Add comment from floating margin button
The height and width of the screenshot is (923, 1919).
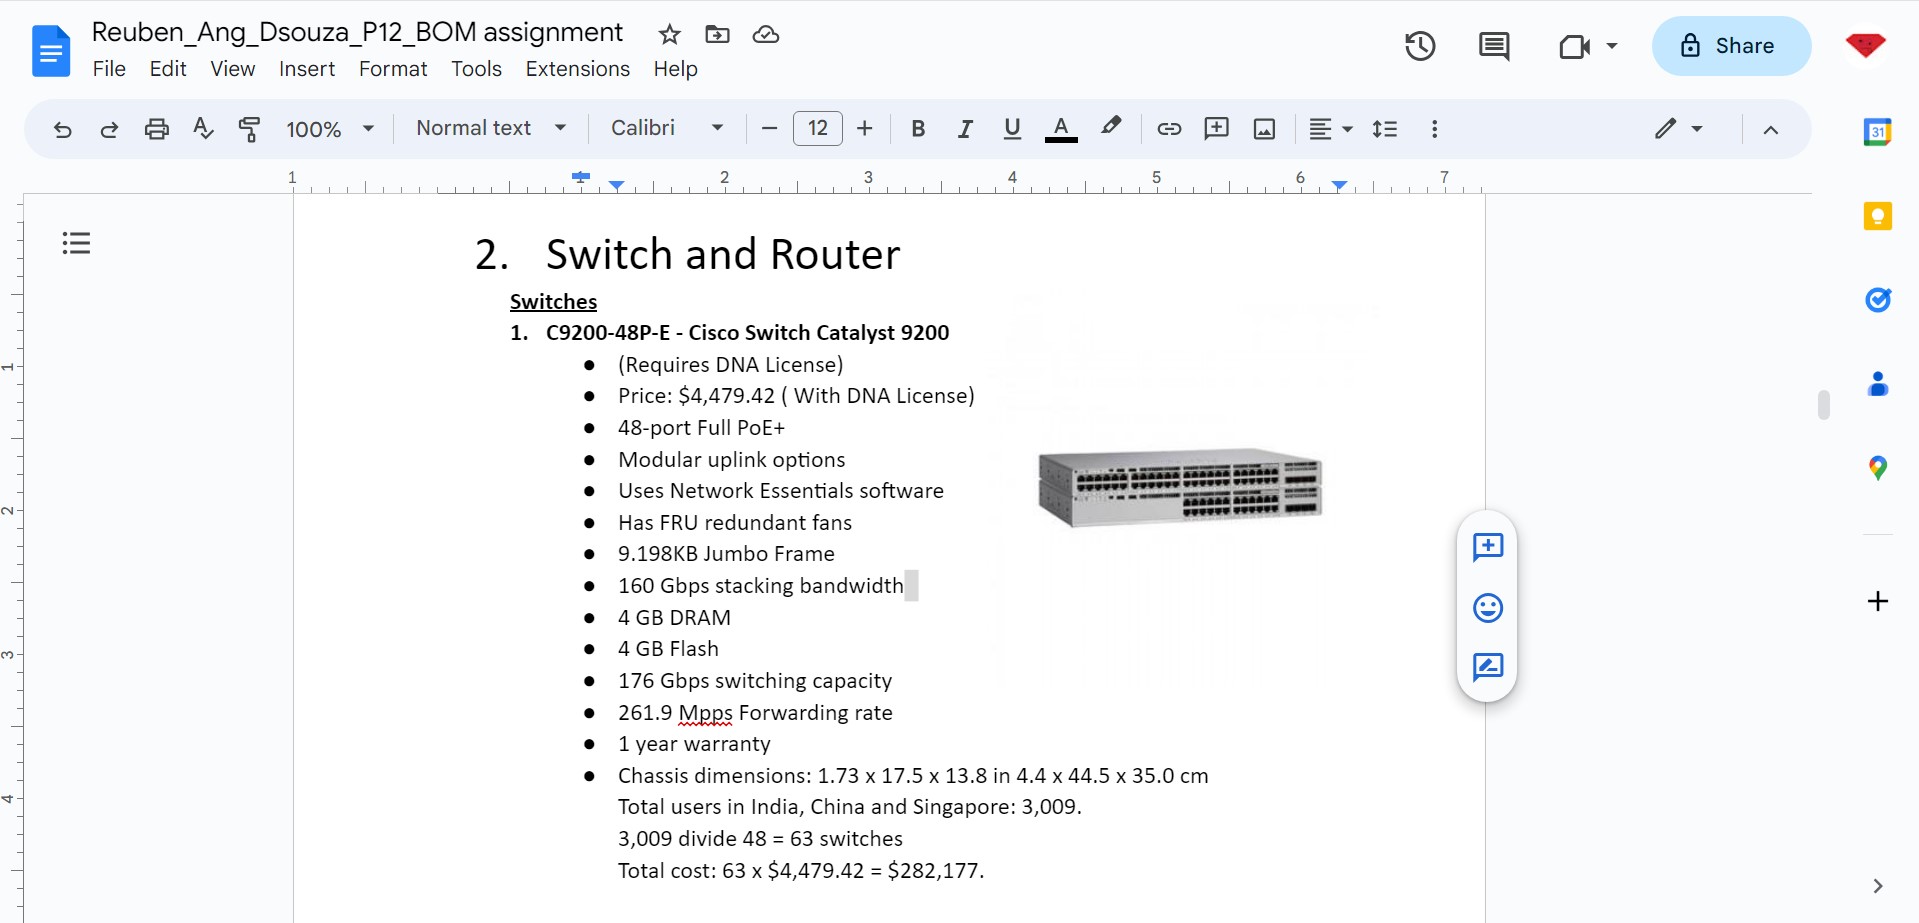pyautogui.click(x=1488, y=547)
